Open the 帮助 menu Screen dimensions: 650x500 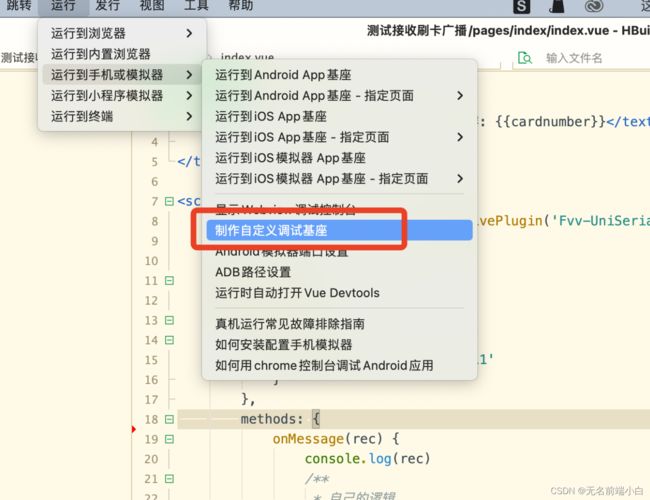[x=240, y=6]
